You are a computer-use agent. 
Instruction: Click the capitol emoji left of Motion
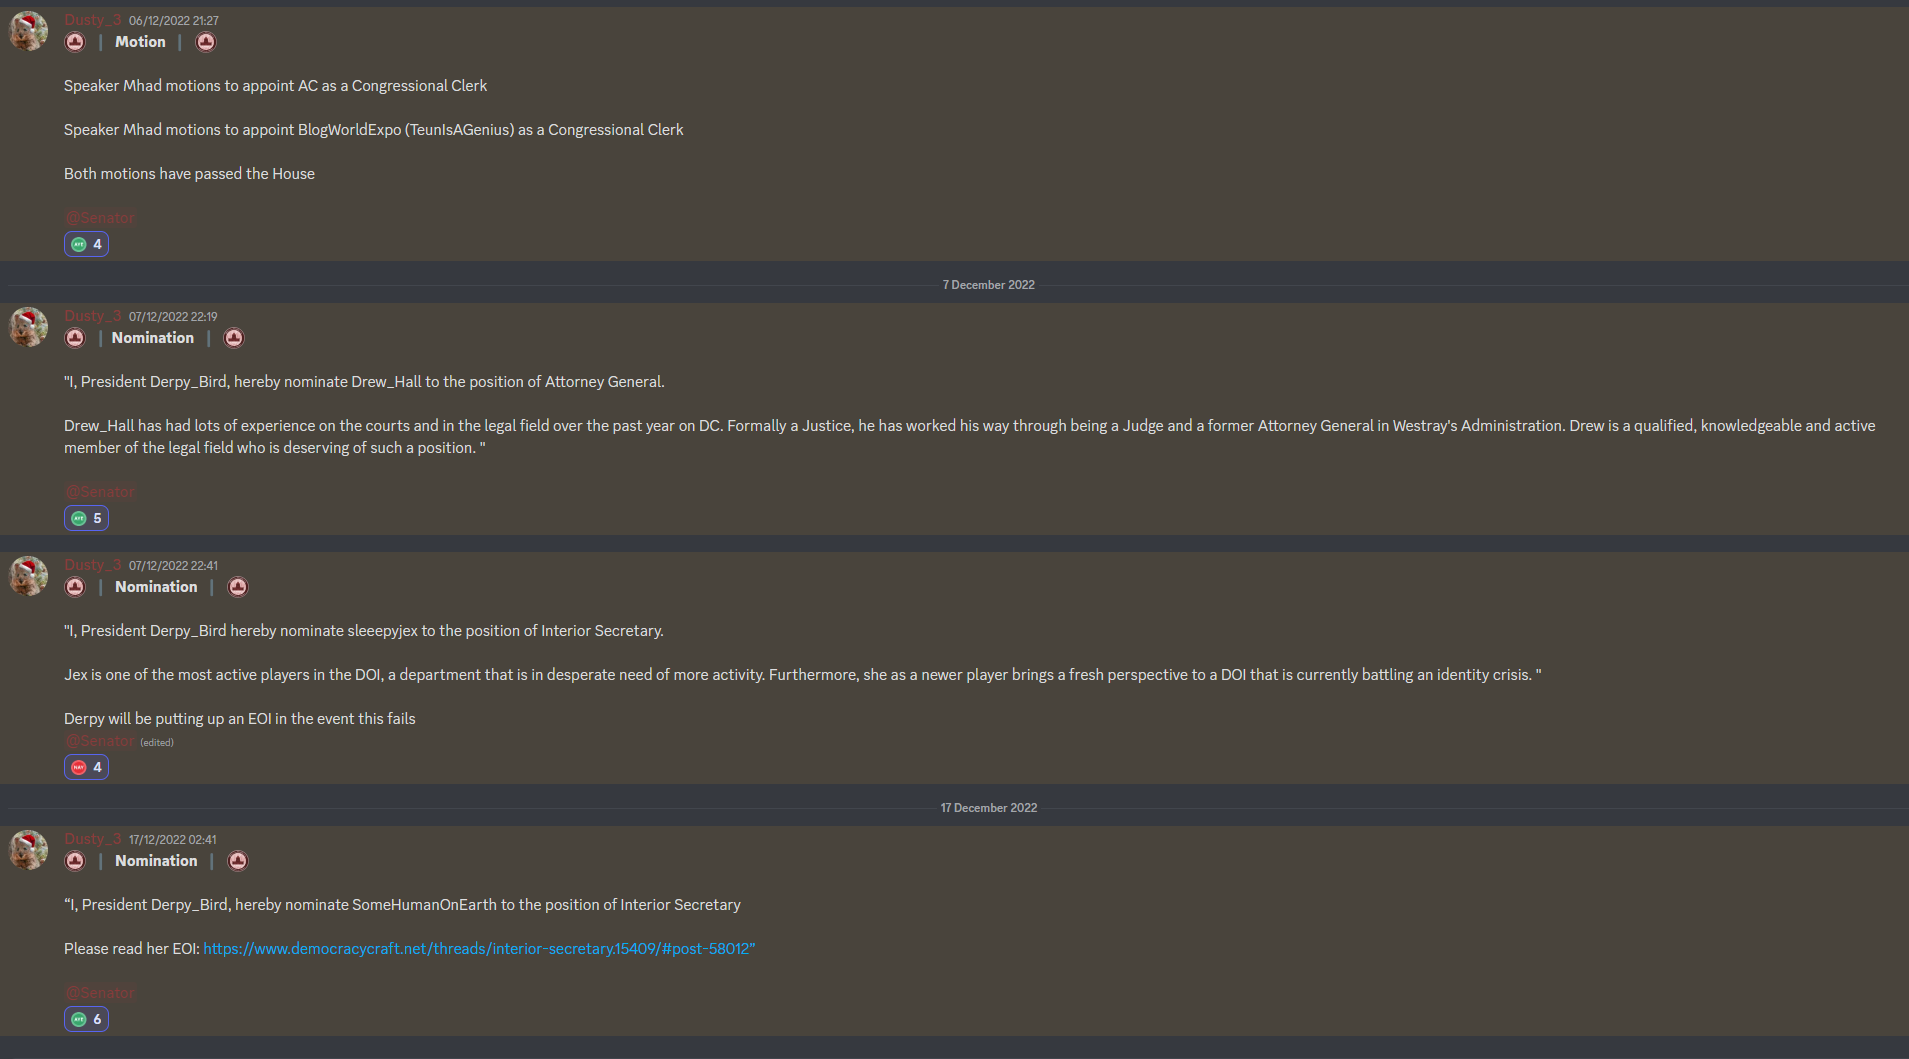[x=75, y=42]
